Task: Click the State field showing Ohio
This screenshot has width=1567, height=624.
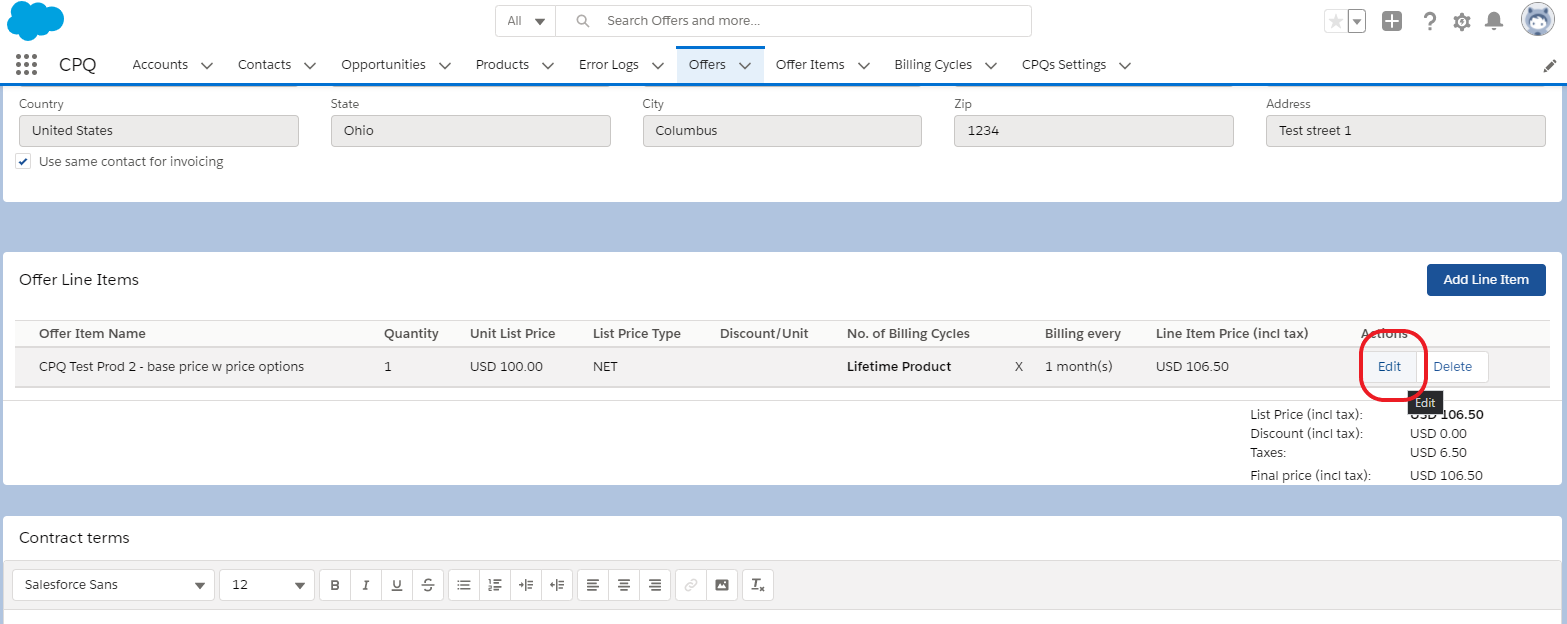Action: pos(471,131)
